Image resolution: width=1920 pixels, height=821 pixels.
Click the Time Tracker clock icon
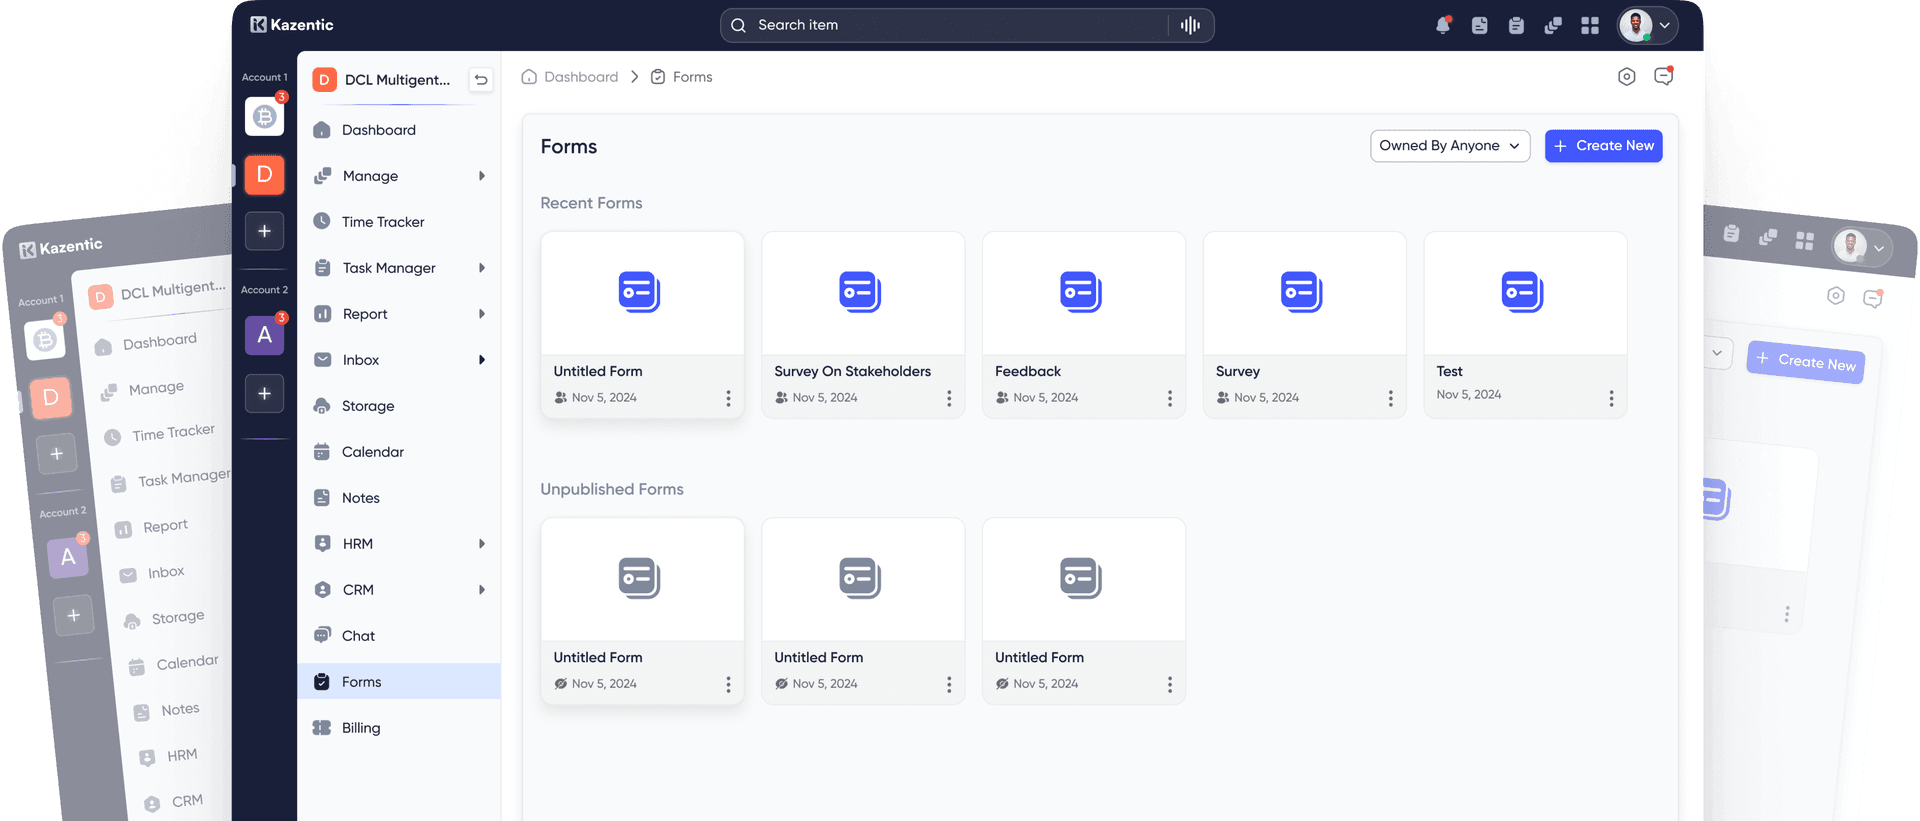coord(322,221)
